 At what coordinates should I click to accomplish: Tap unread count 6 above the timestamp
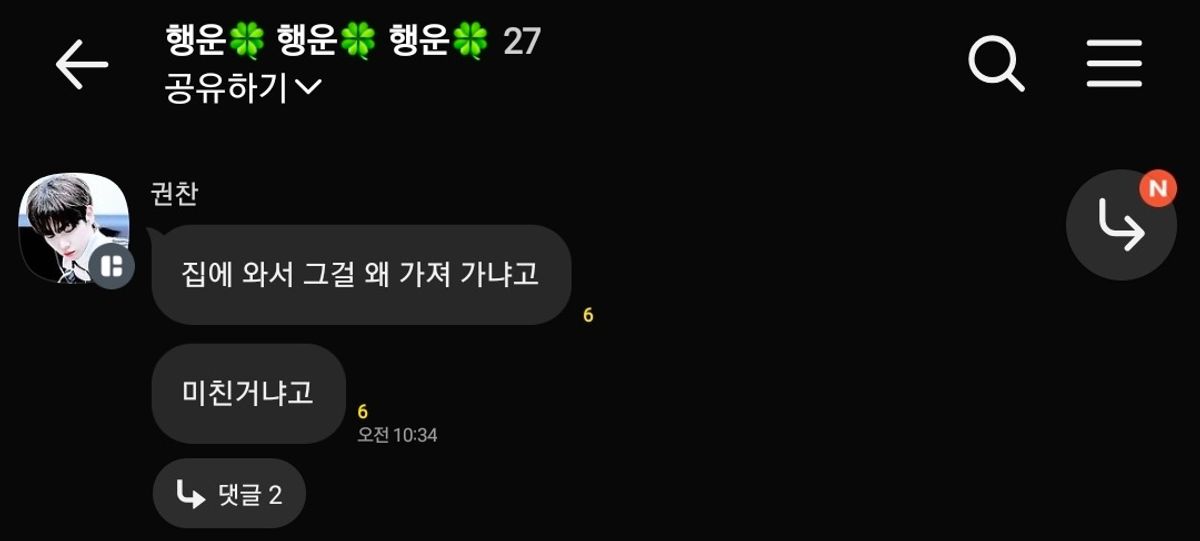(363, 412)
